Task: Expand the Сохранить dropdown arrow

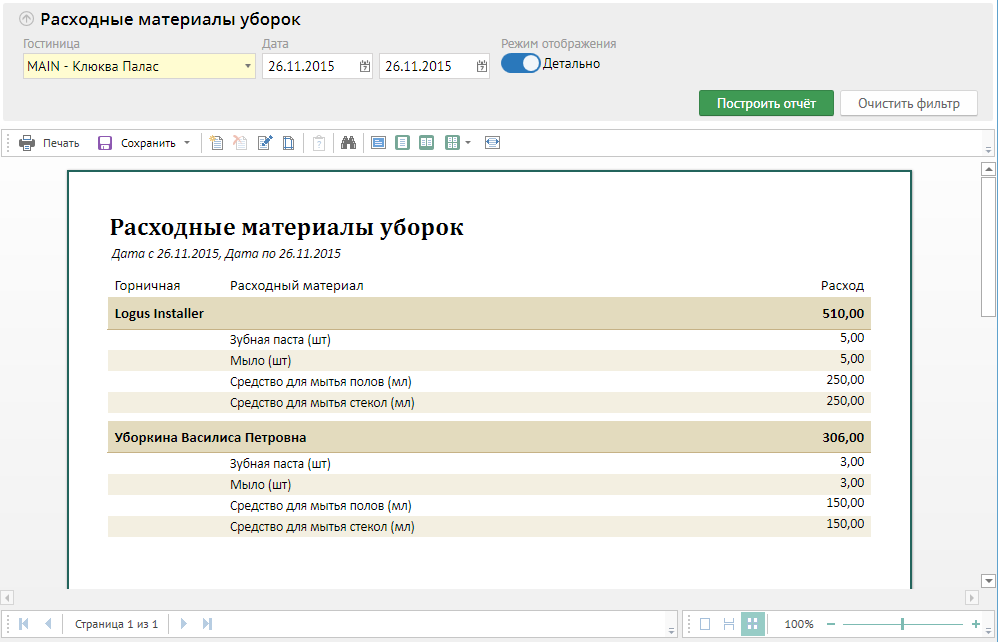Action: click(x=186, y=143)
